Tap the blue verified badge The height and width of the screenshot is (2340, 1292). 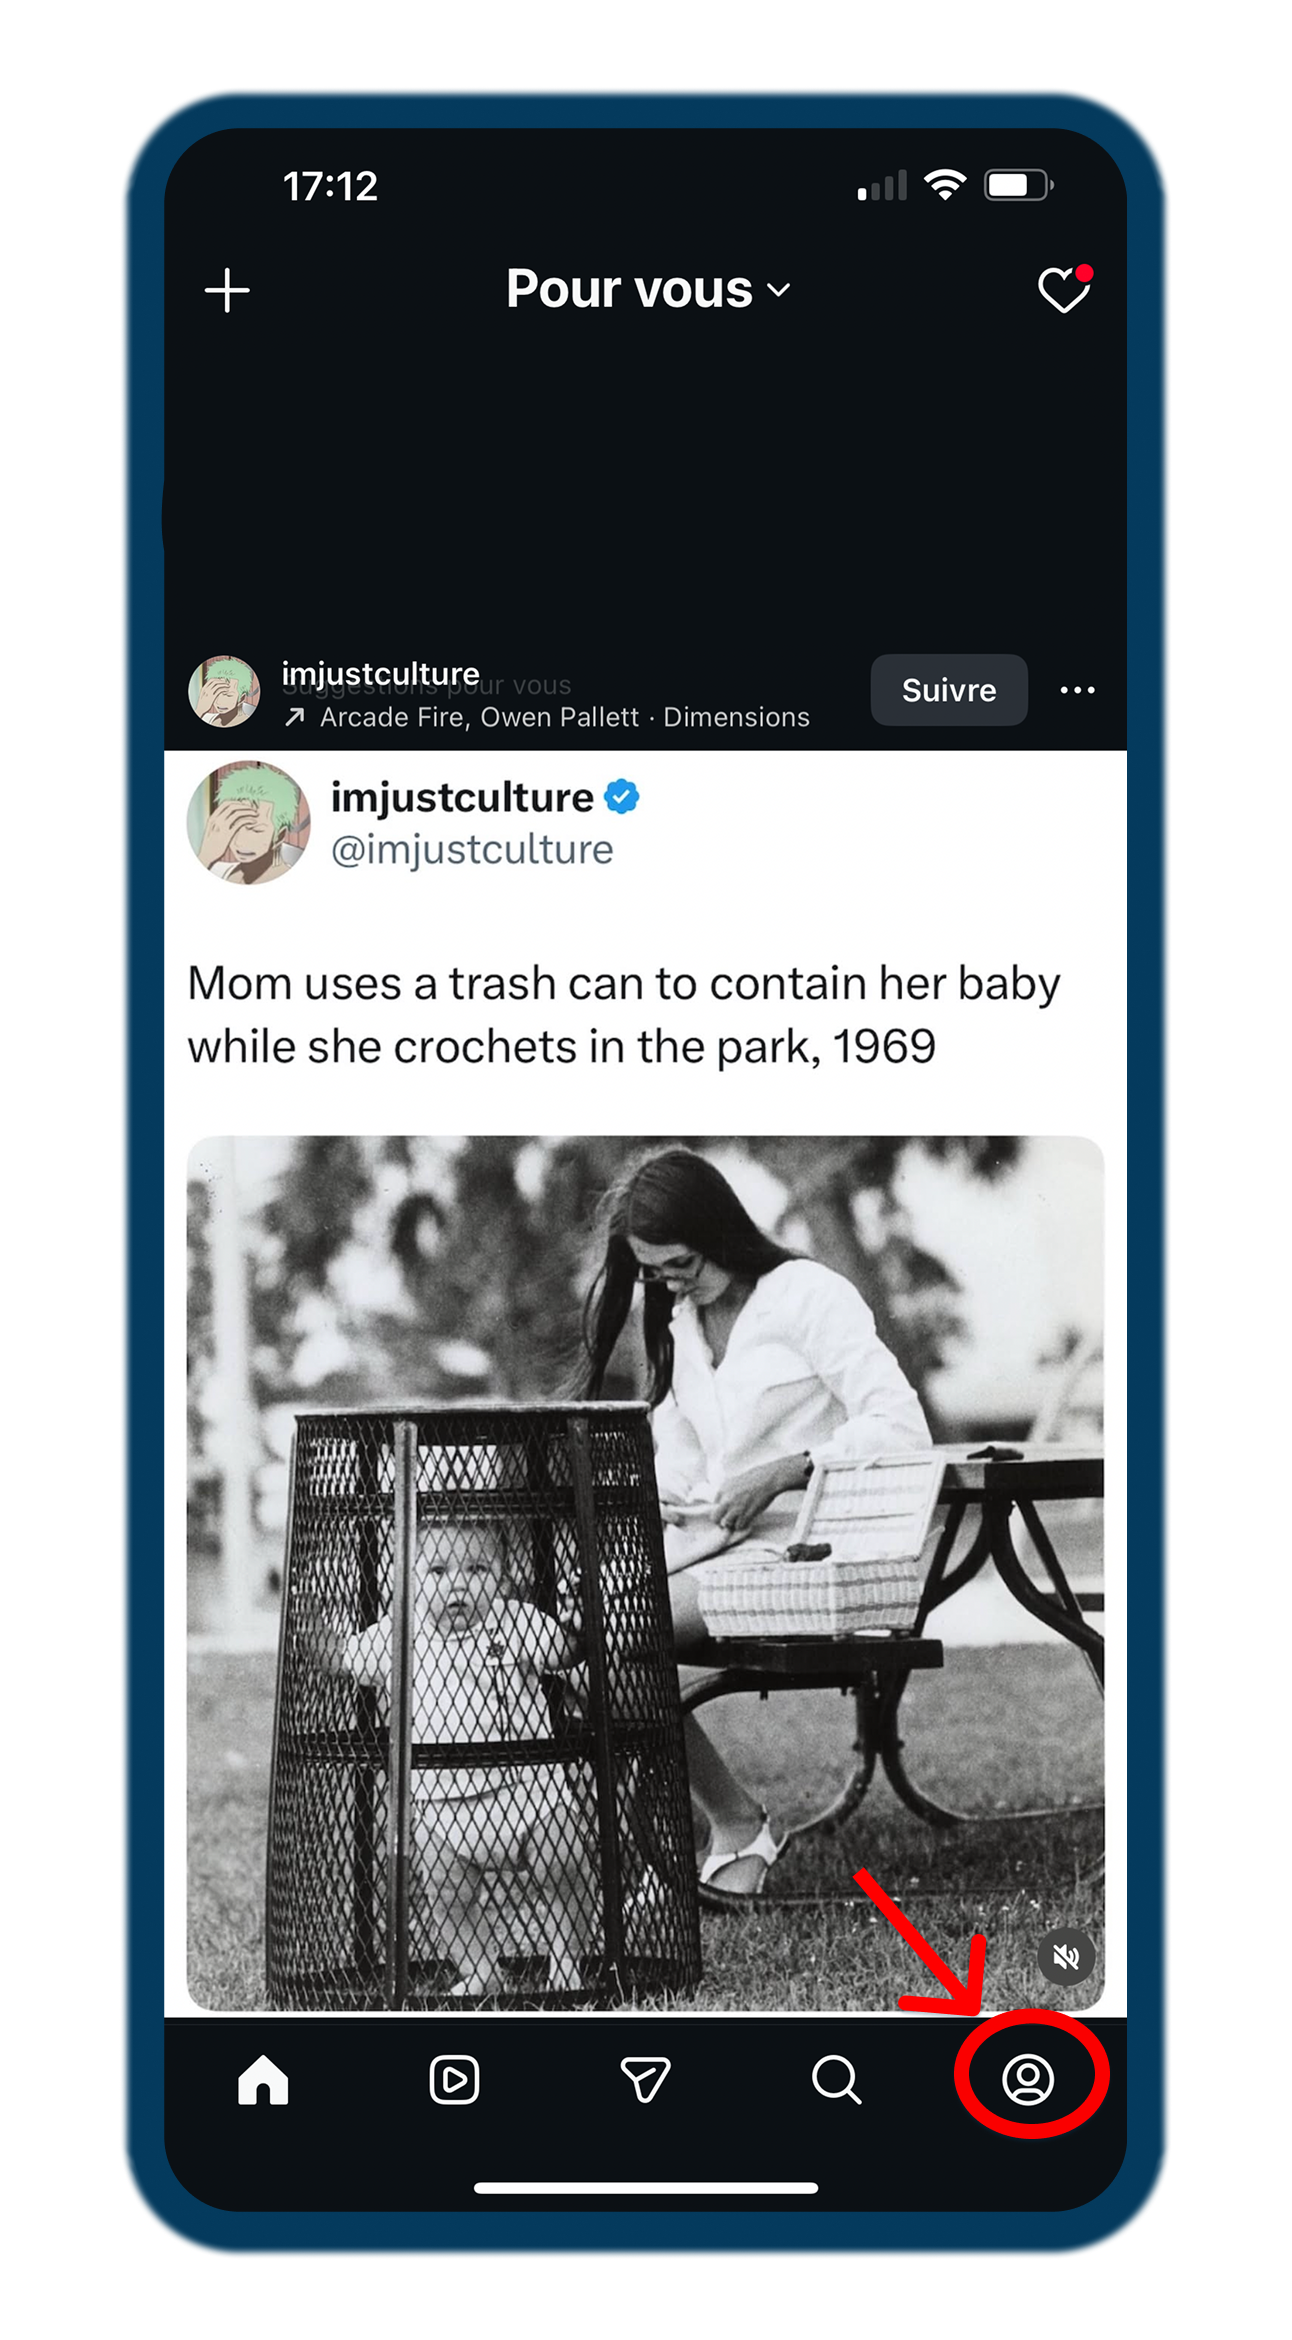622,797
